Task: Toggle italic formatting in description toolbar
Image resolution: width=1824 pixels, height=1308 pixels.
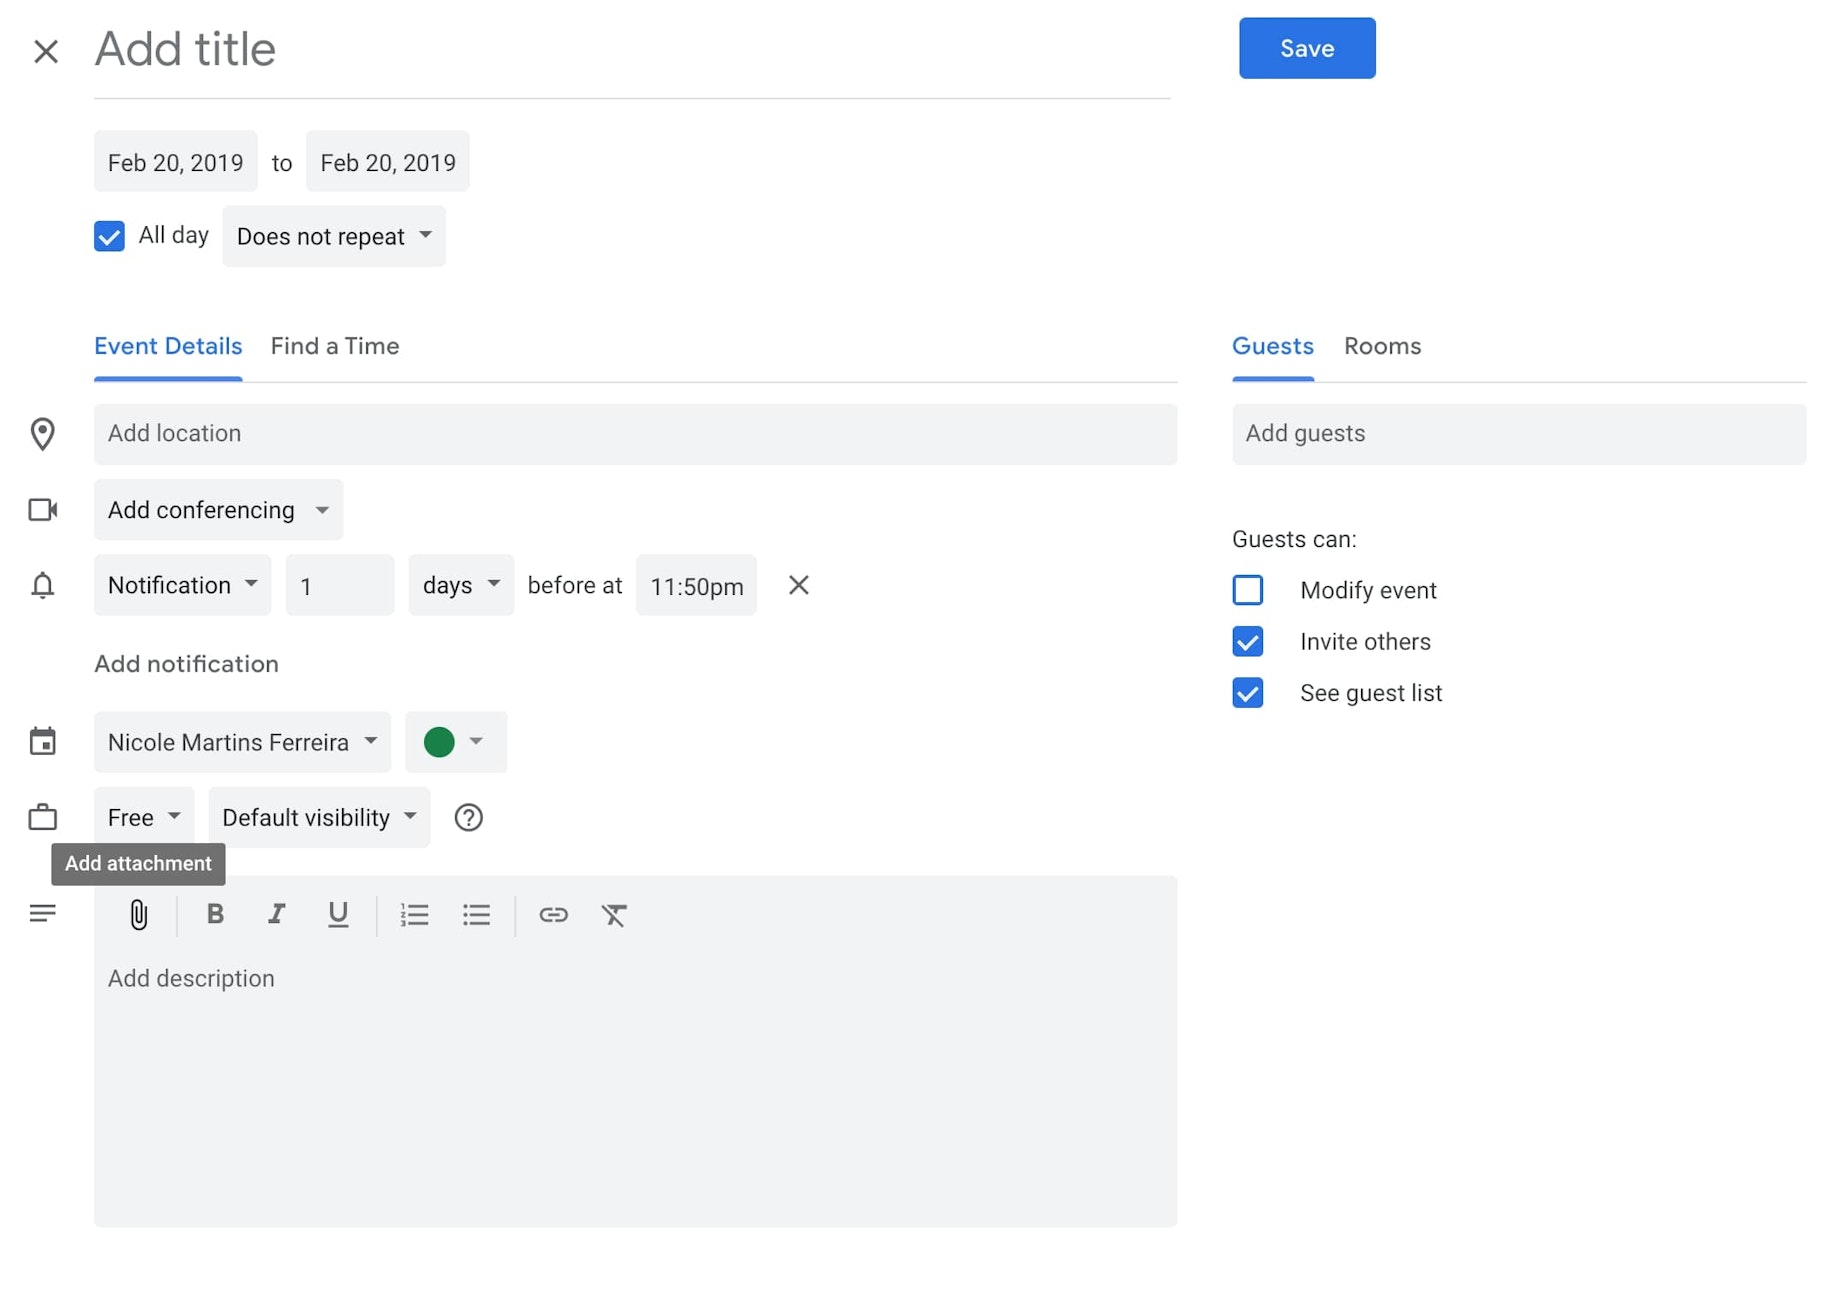Action: click(x=276, y=914)
